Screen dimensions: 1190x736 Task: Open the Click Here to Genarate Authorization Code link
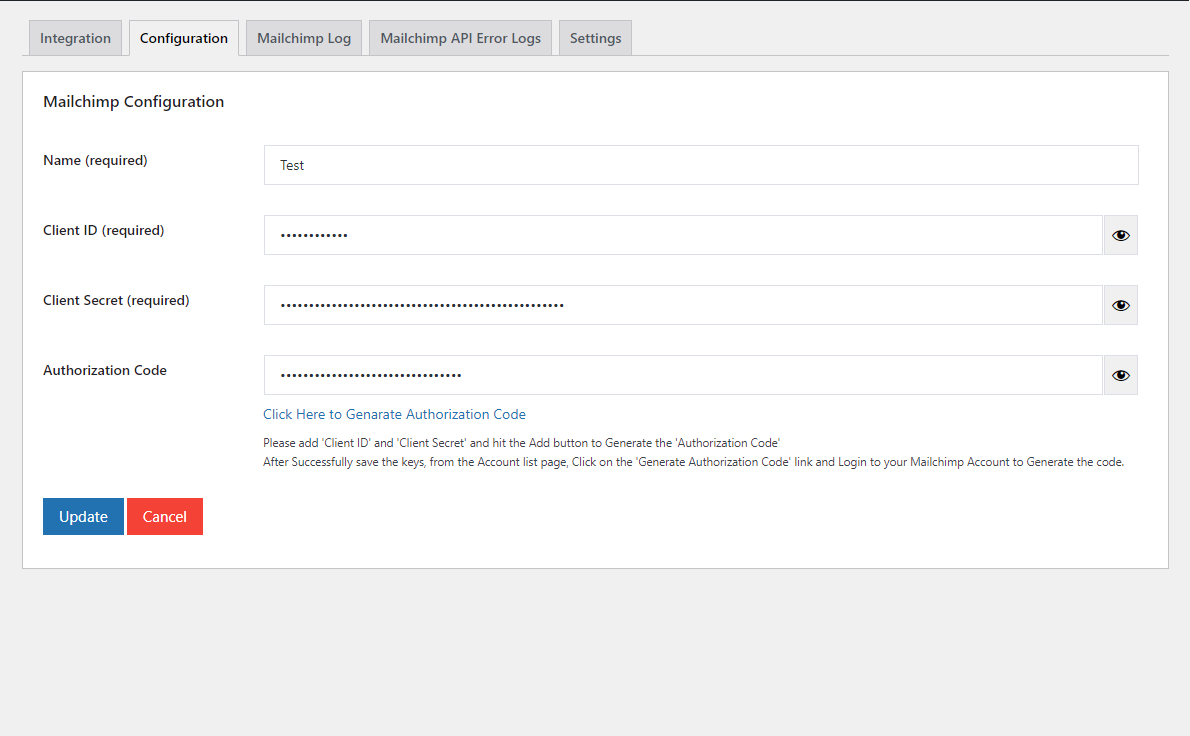click(x=395, y=414)
